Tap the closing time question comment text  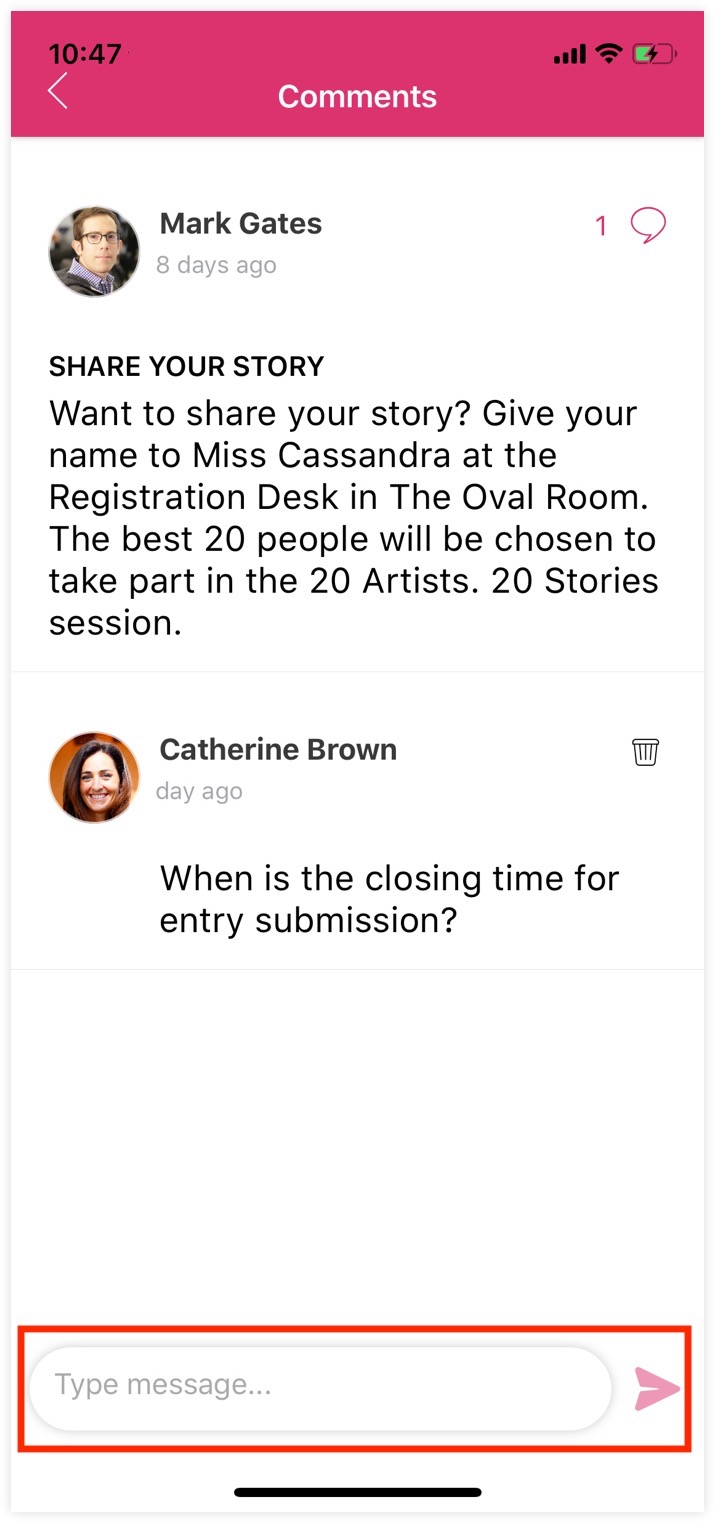389,898
